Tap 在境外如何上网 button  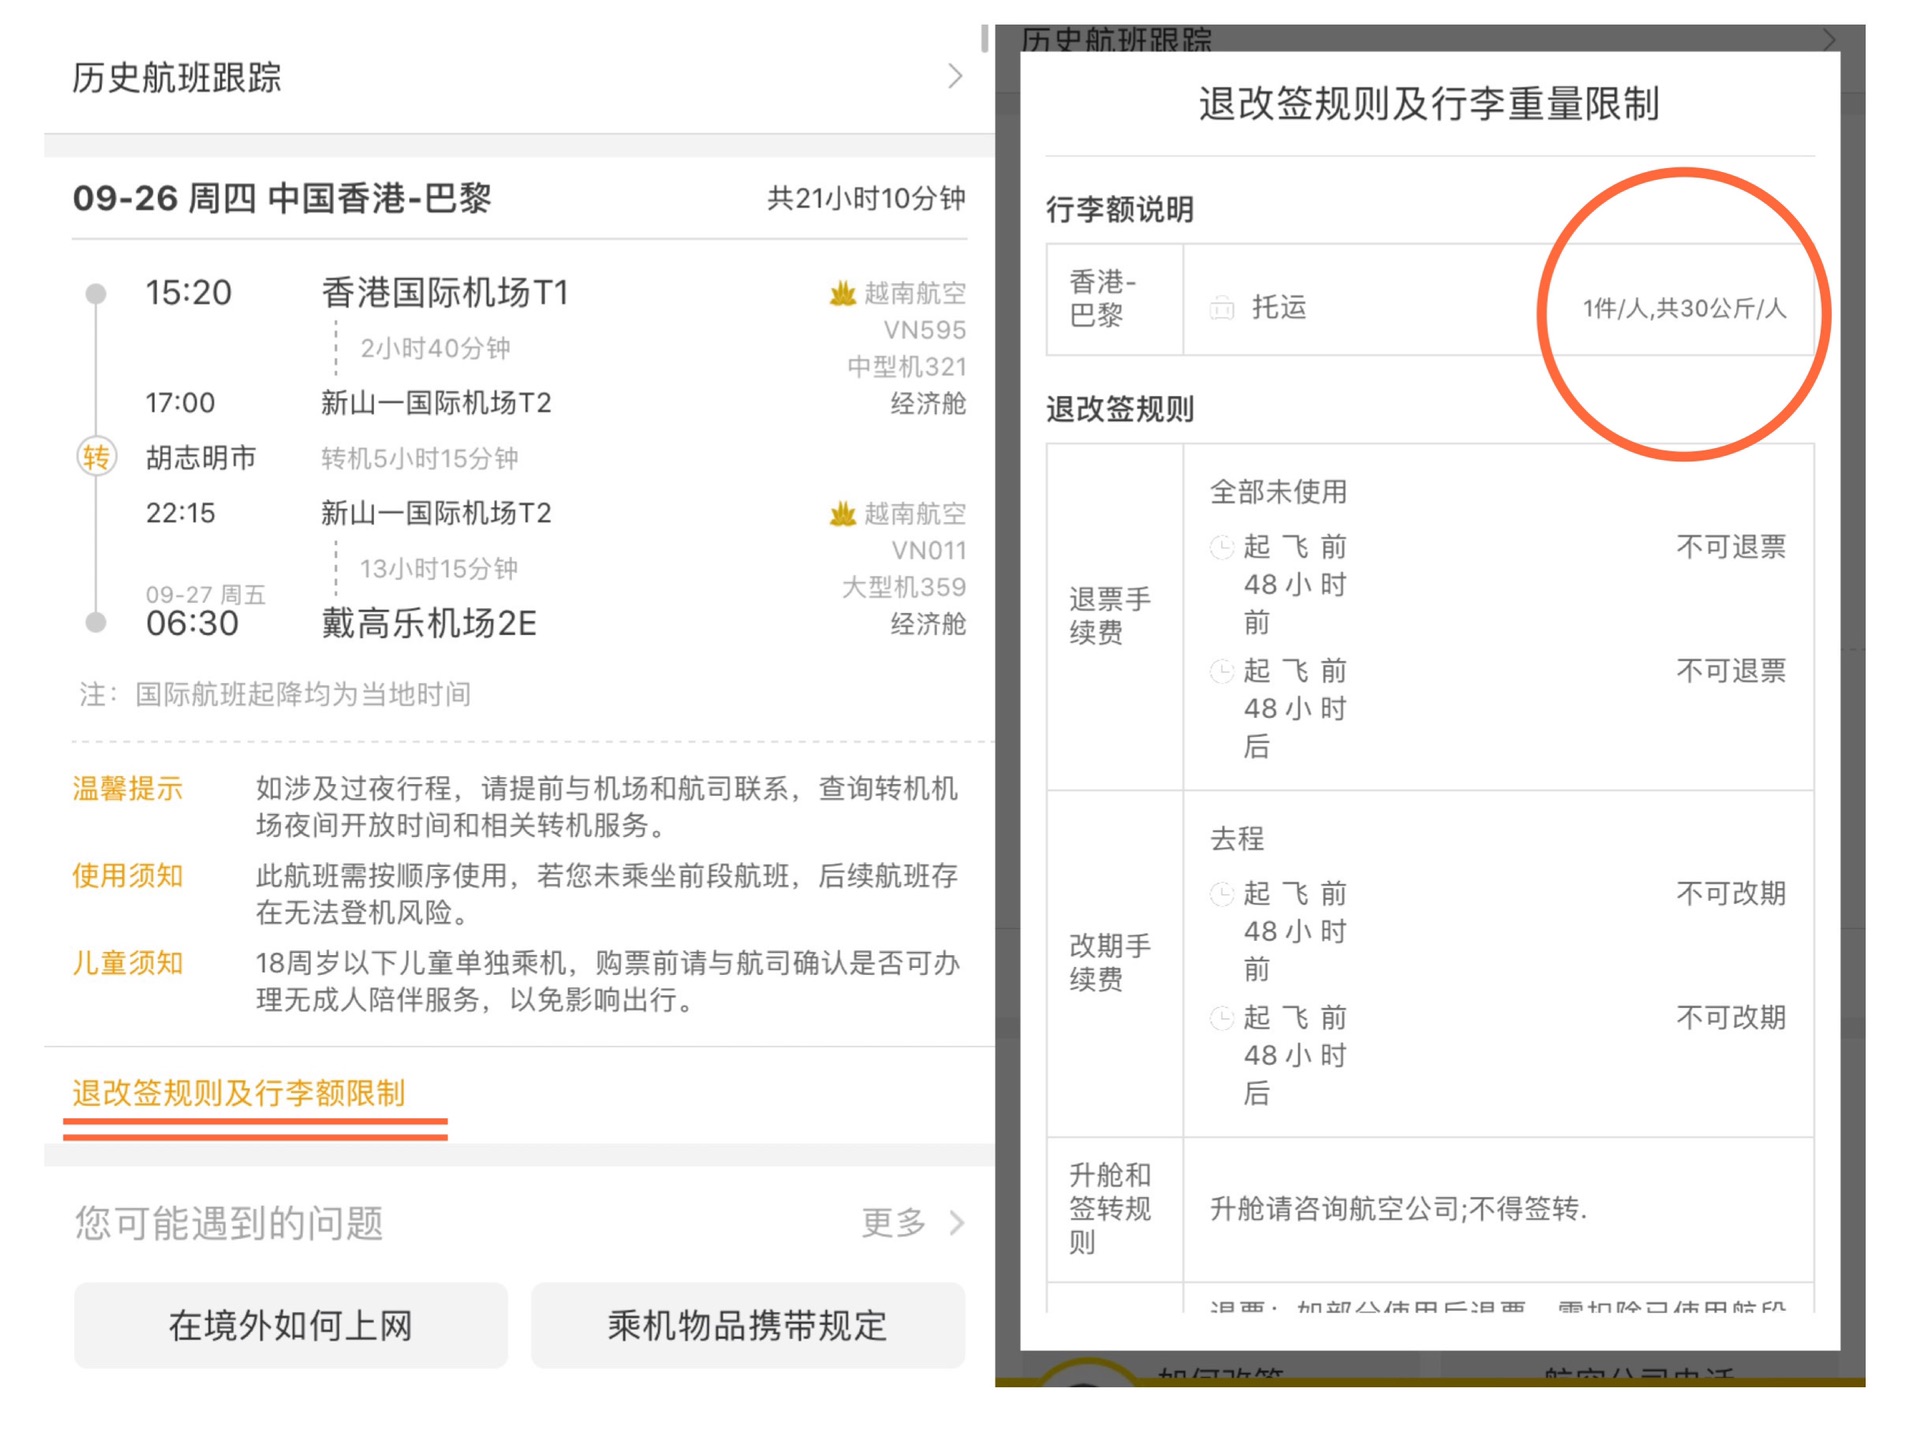click(290, 1326)
